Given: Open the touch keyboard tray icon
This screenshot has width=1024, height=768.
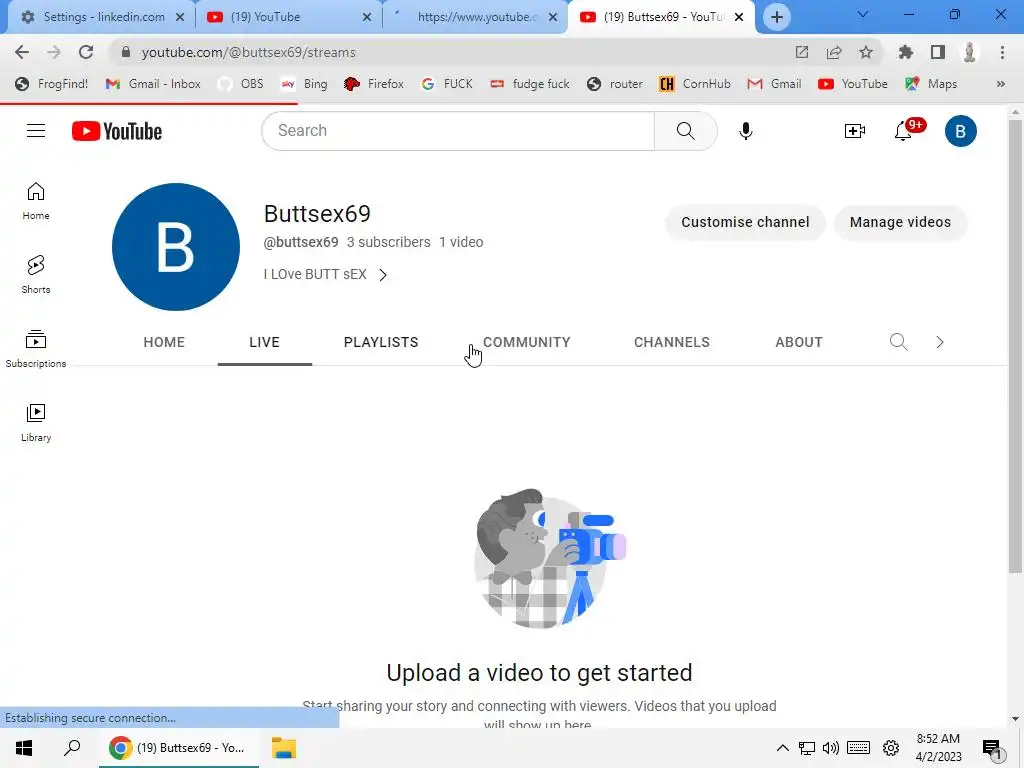Looking at the screenshot, I should pos(858,748).
